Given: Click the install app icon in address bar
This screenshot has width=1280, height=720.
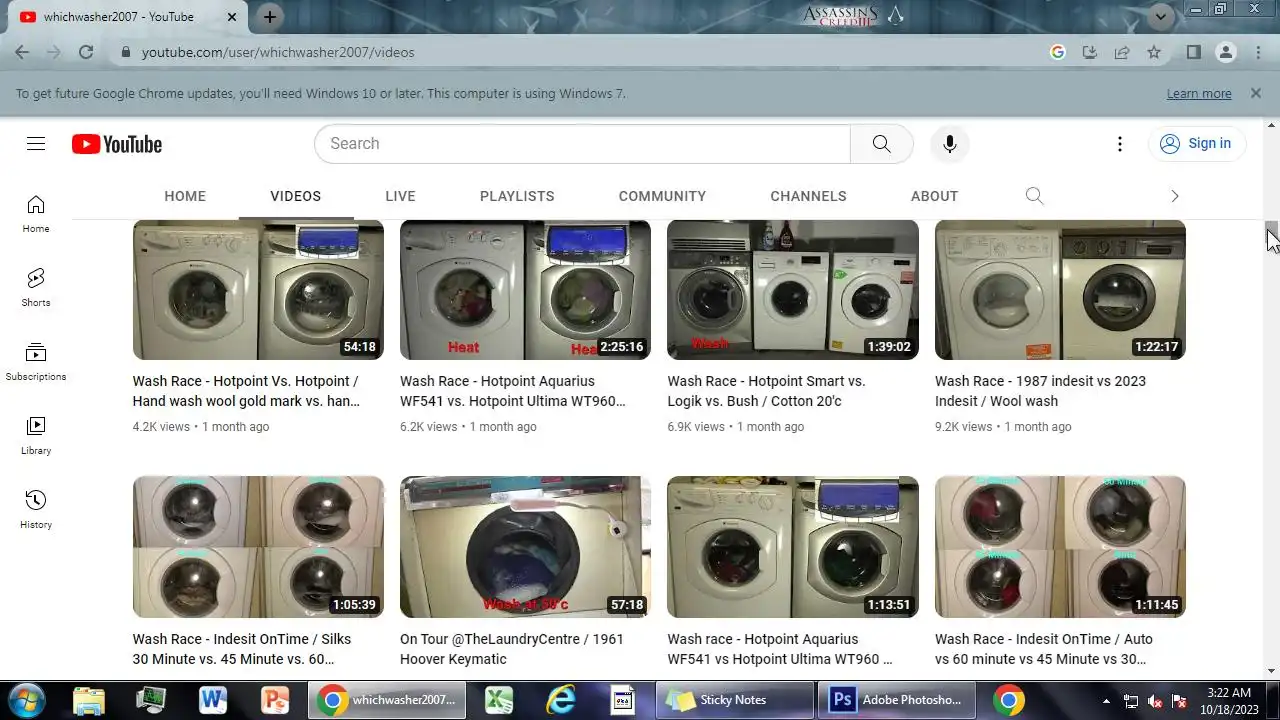Looking at the screenshot, I should pos(1090,52).
